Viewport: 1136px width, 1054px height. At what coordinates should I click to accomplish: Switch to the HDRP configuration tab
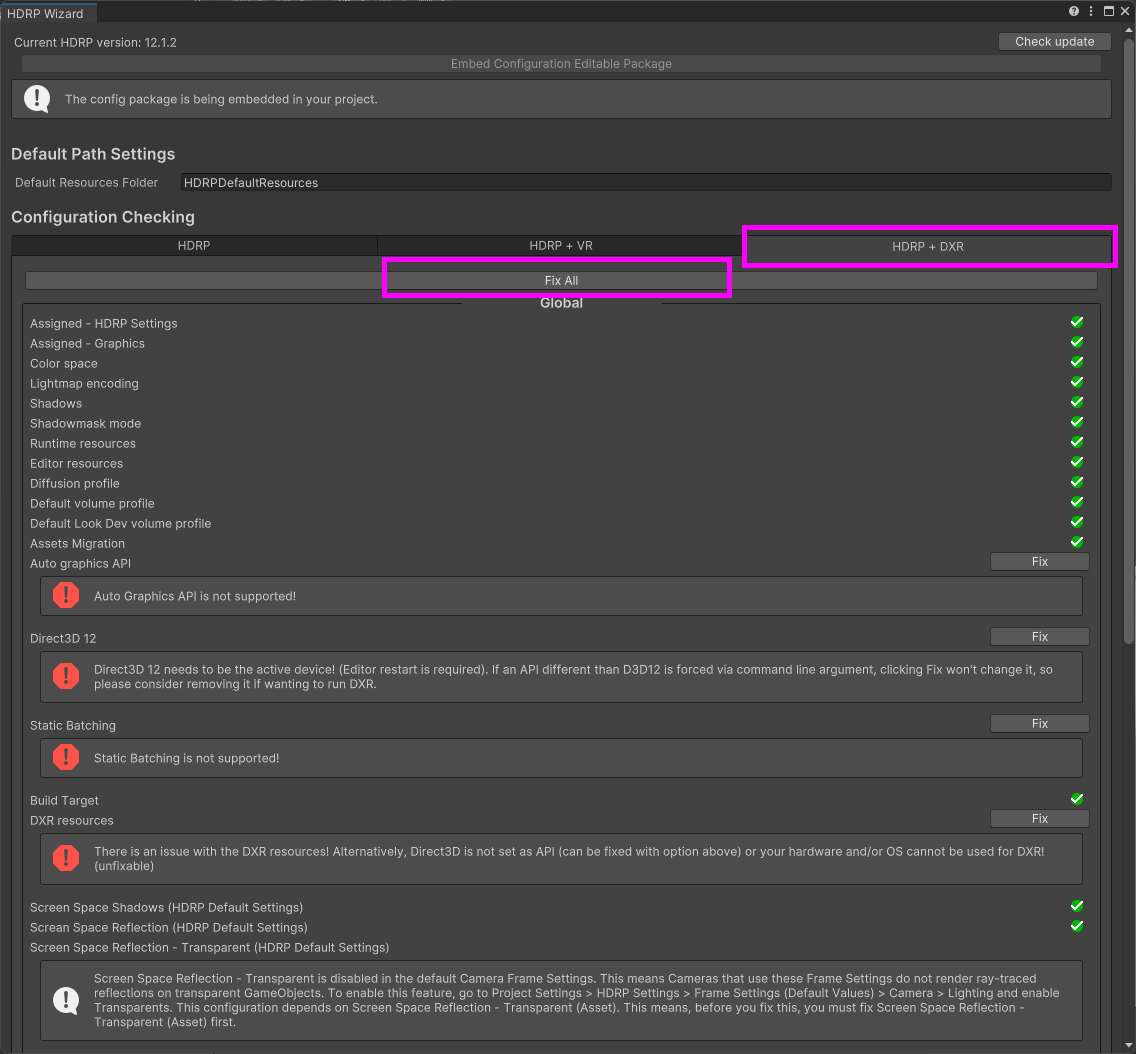194,246
